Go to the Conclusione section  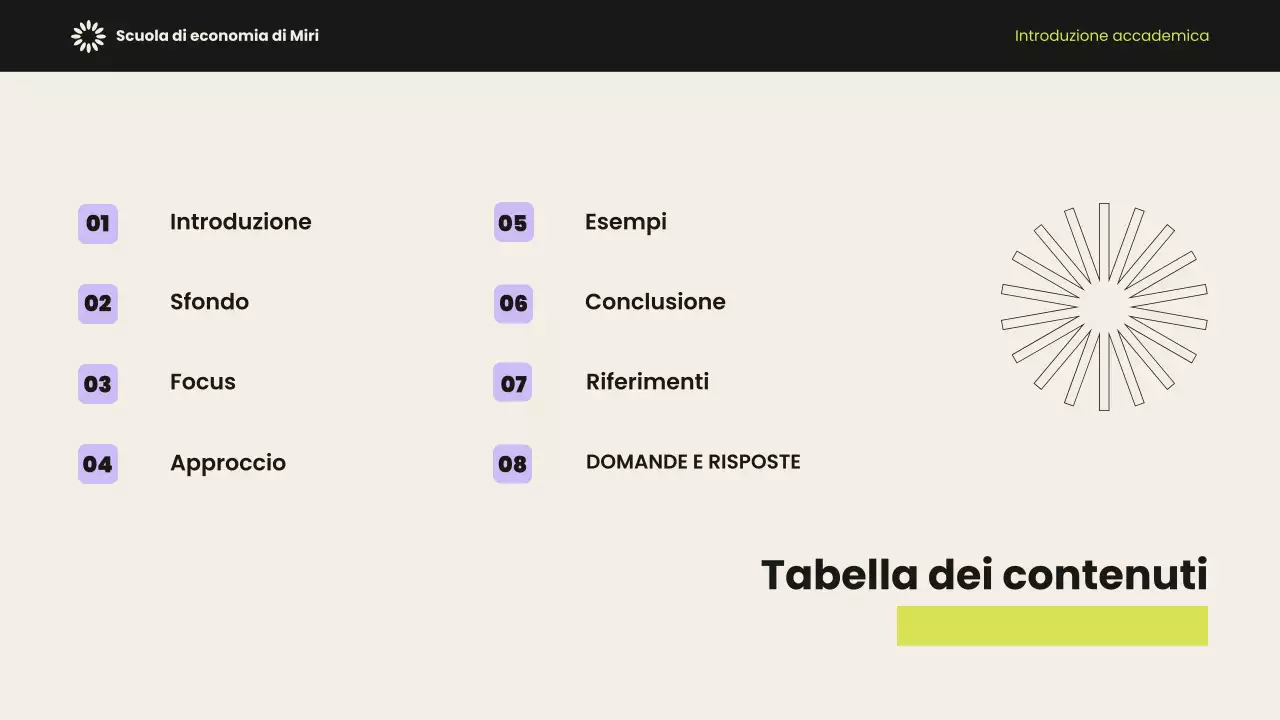click(655, 302)
